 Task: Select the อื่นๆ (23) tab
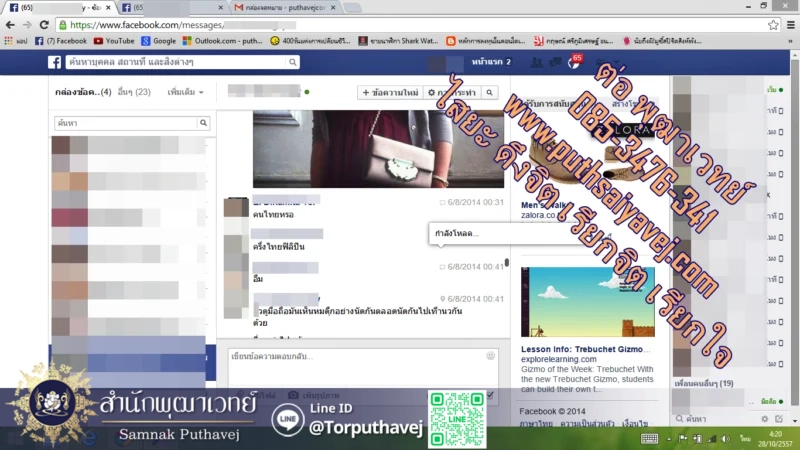(134, 92)
